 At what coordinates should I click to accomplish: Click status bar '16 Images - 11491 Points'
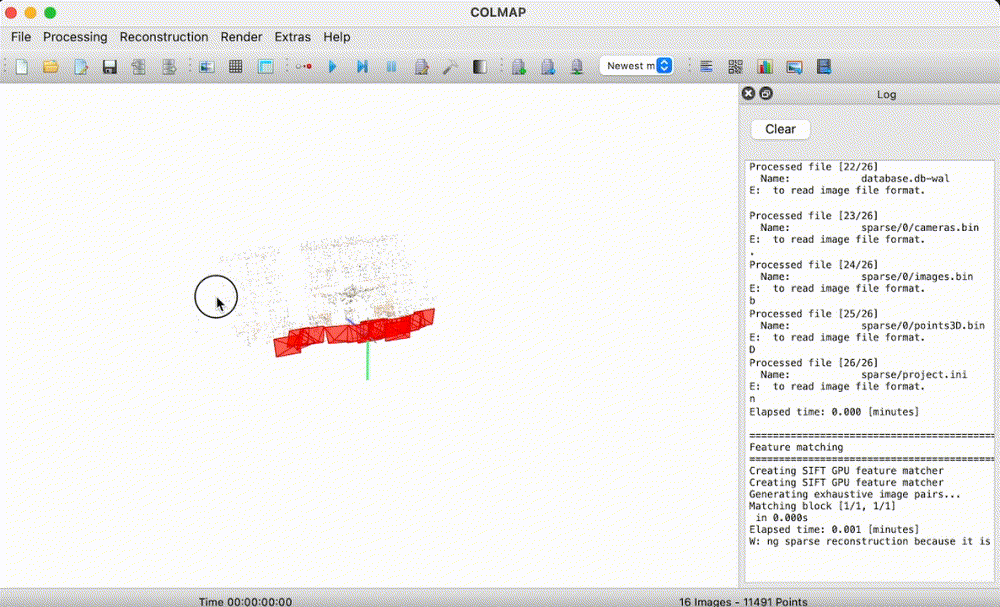click(x=743, y=601)
